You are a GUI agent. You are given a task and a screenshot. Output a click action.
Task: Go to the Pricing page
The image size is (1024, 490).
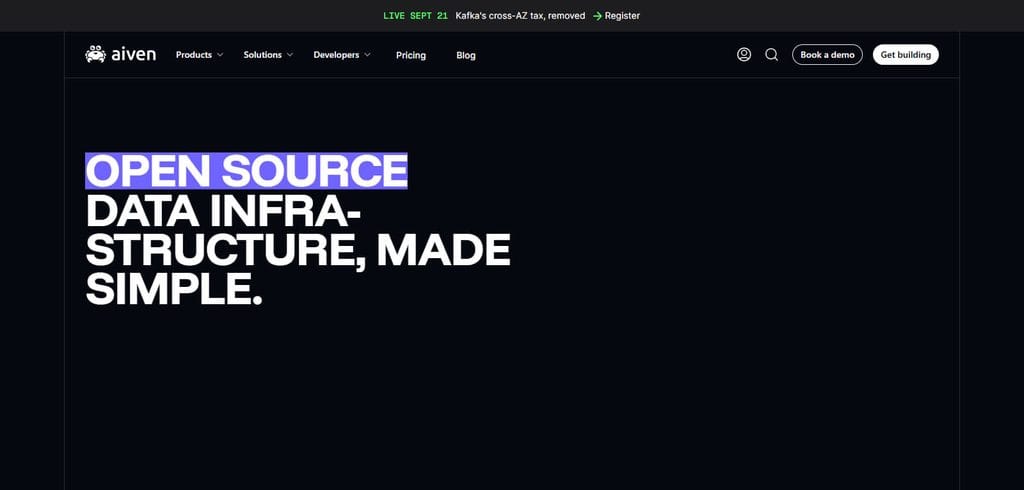point(411,56)
